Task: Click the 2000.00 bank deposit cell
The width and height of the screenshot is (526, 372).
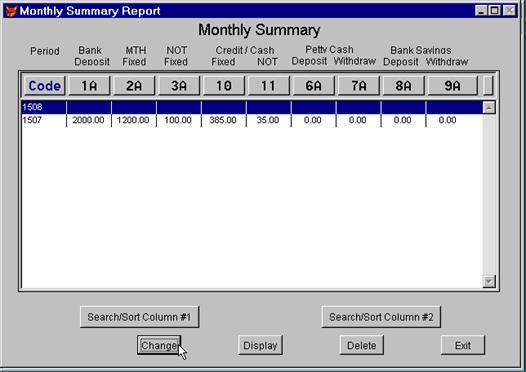Action: [x=89, y=120]
